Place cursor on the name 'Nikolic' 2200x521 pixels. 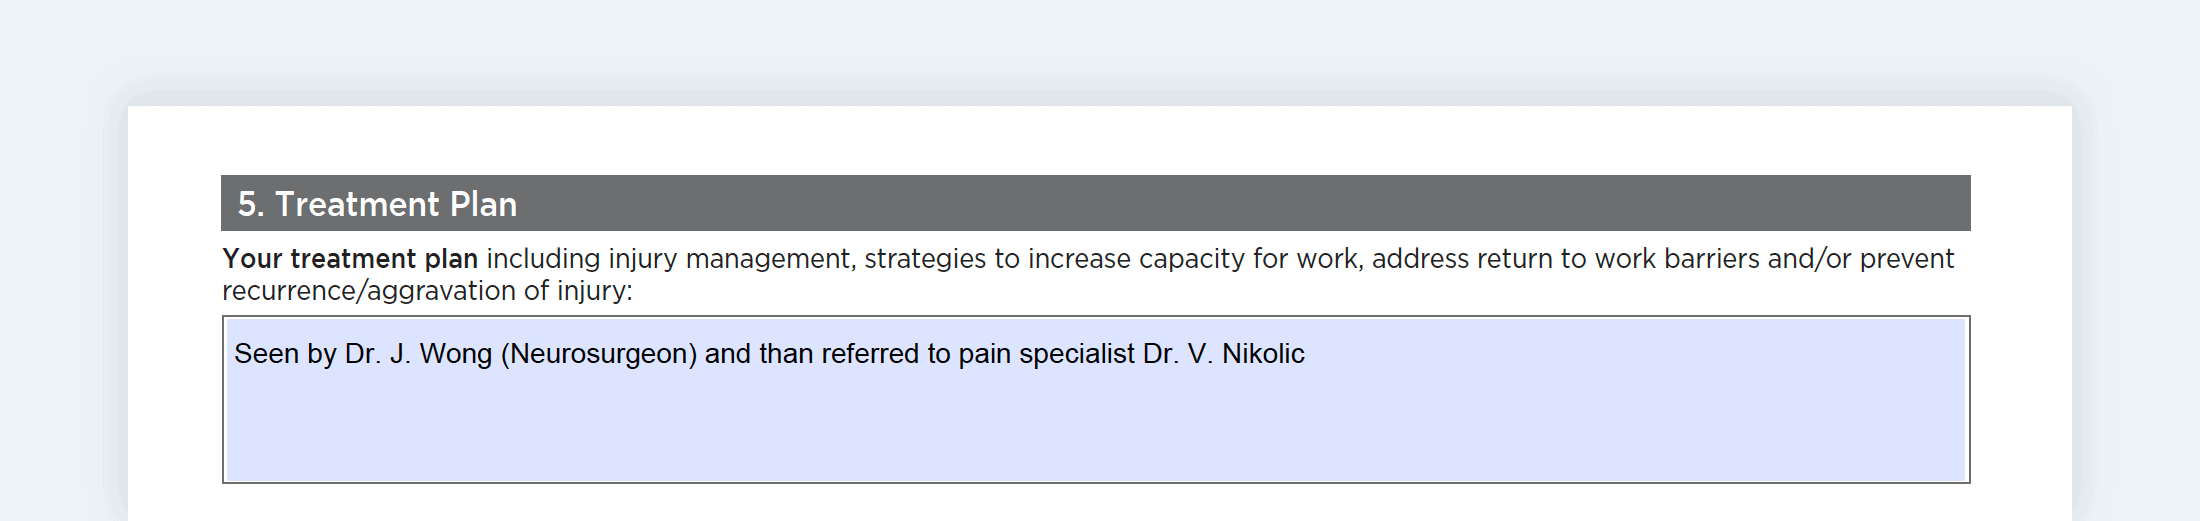point(1263,354)
